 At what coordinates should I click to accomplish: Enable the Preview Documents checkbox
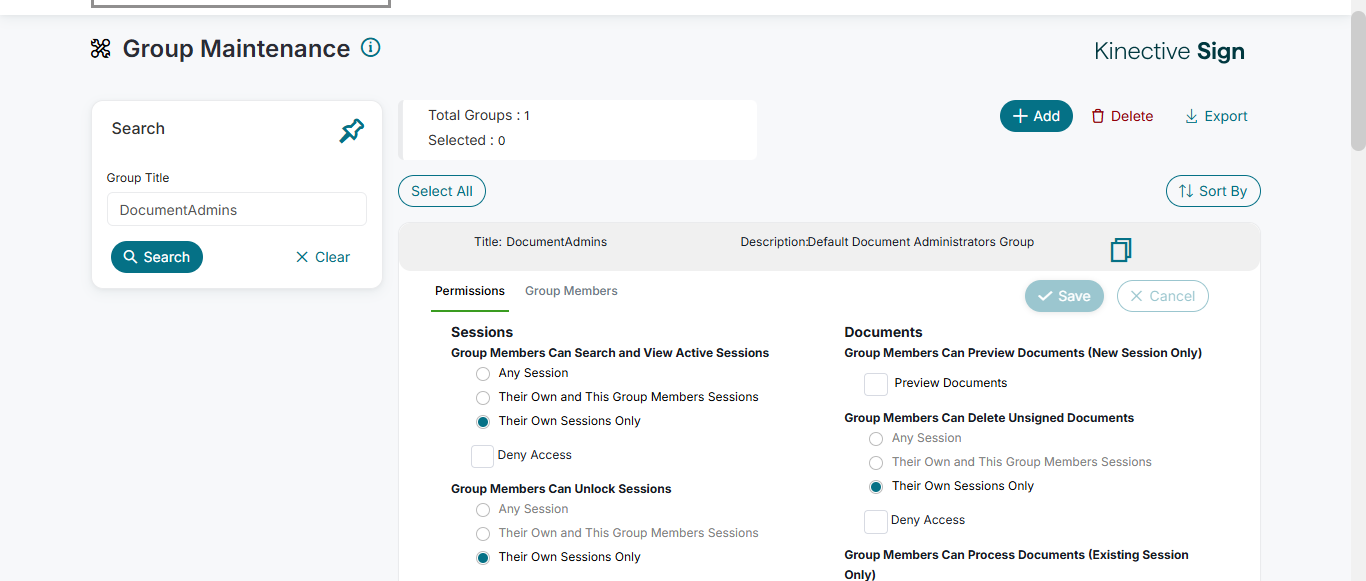coord(876,384)
